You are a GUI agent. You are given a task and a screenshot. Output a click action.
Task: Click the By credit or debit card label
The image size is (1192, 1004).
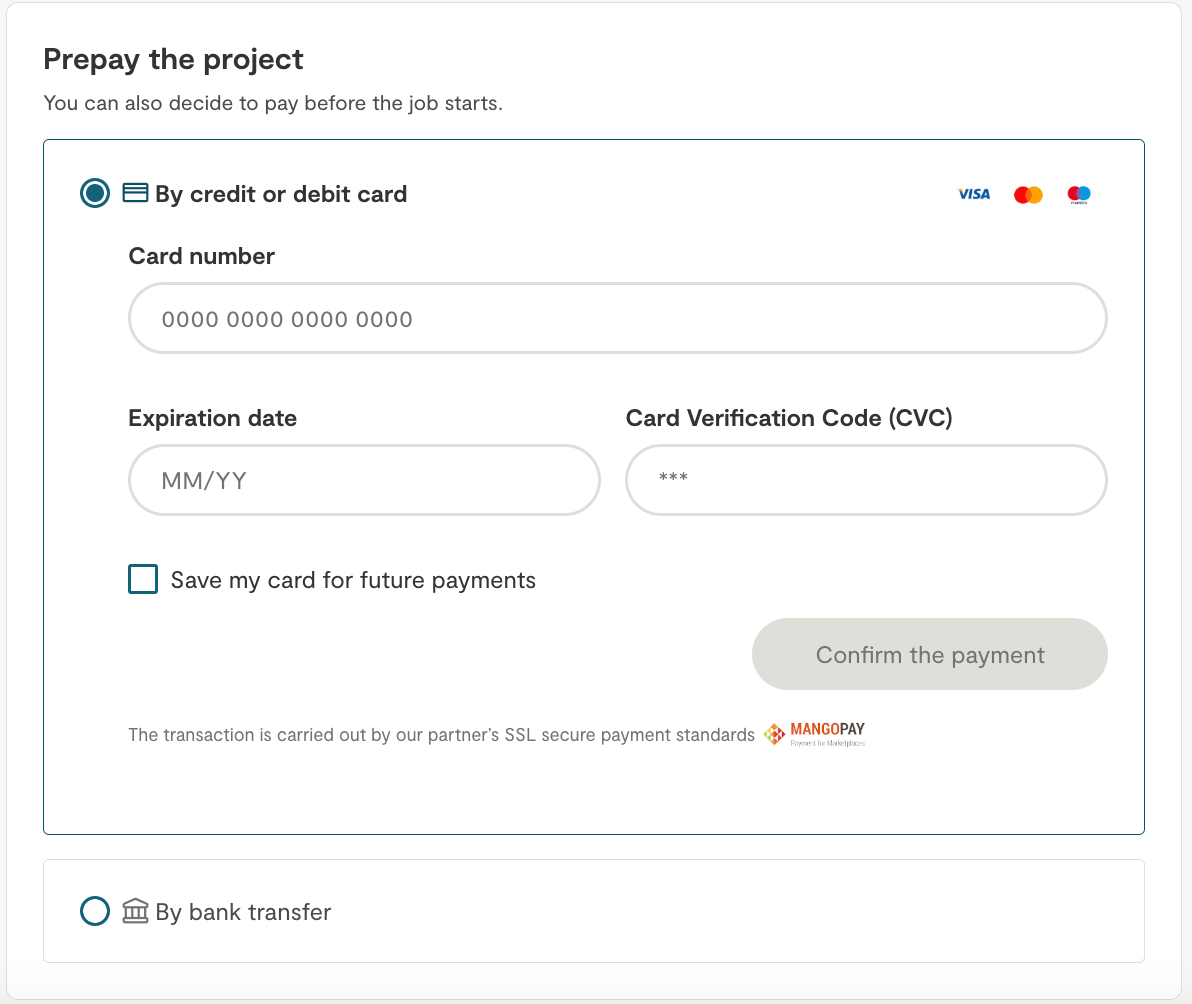click(281, 194)
